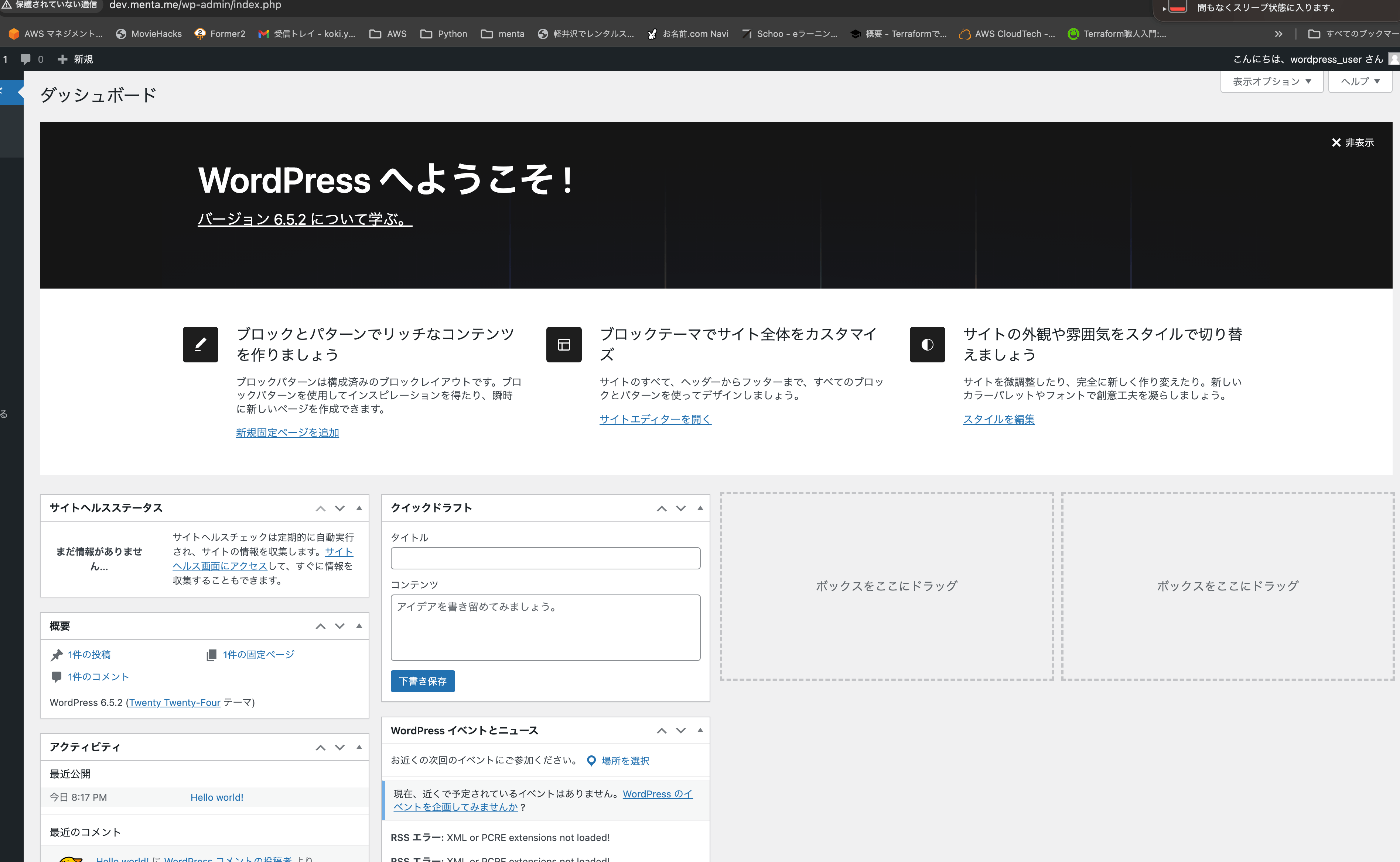This screenshot has height=862, width=1400.
Task: Click the comments bubble in the admin bar
Action: point(32,59)
